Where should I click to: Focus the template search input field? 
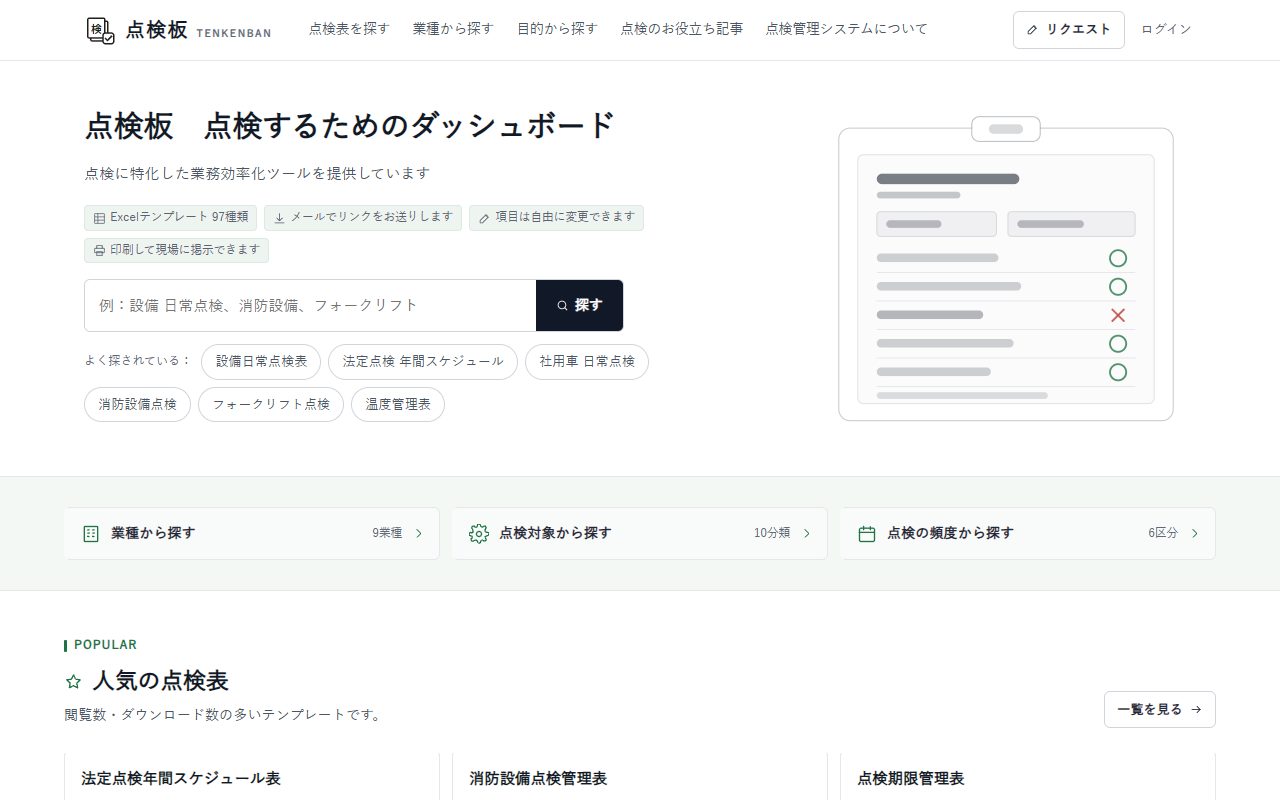[310, 306]
